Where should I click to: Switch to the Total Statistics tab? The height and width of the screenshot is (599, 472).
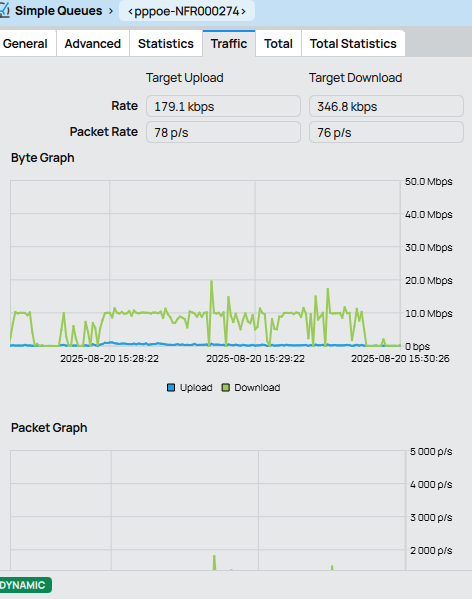tap(353, 44)
